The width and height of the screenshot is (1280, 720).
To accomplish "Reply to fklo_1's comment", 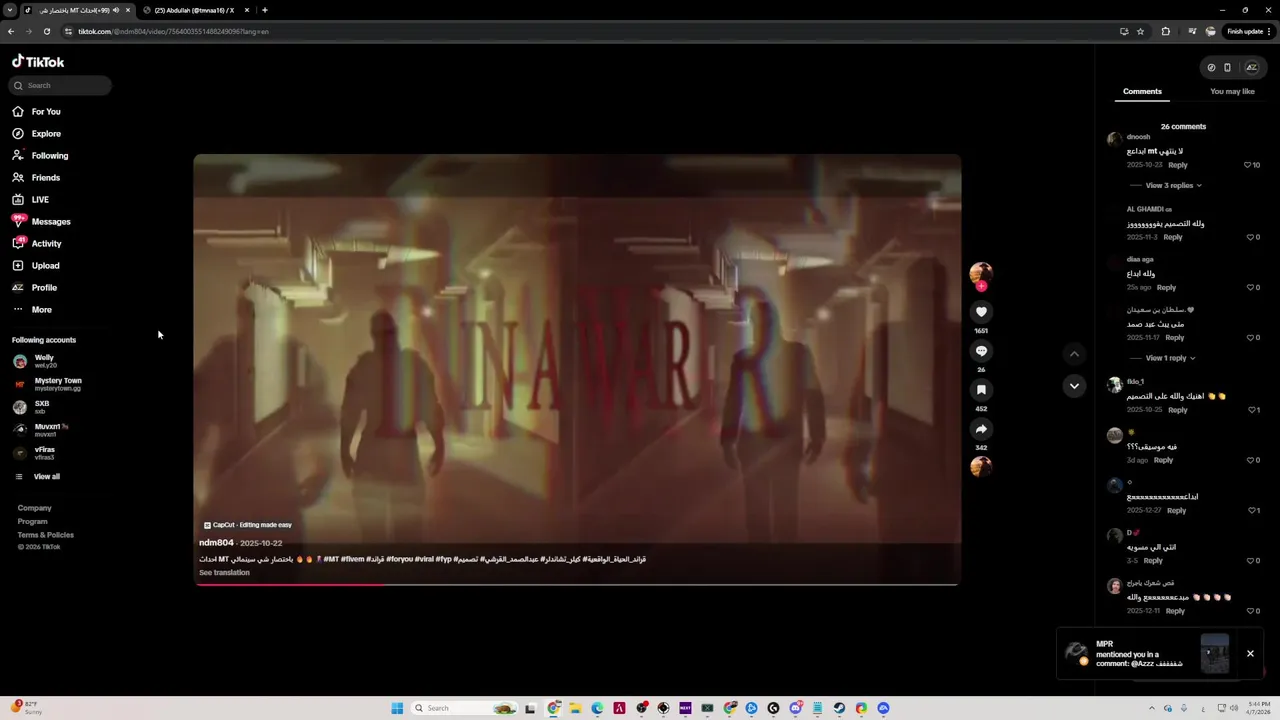I will click(x=1178, y=410).
